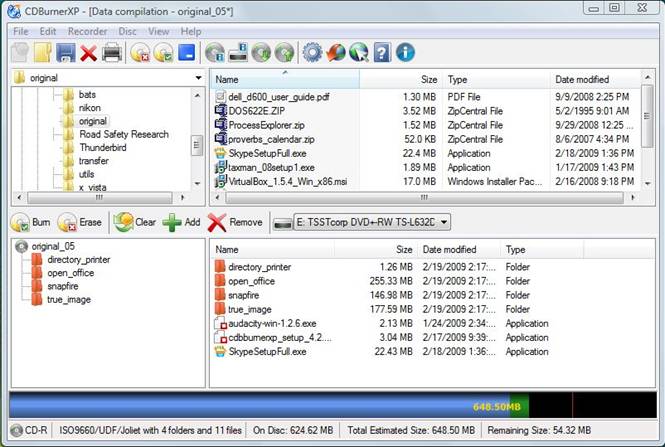Open the View menu
The height and width of the screenshot is (447, 665).
click(x=159, y=31)
